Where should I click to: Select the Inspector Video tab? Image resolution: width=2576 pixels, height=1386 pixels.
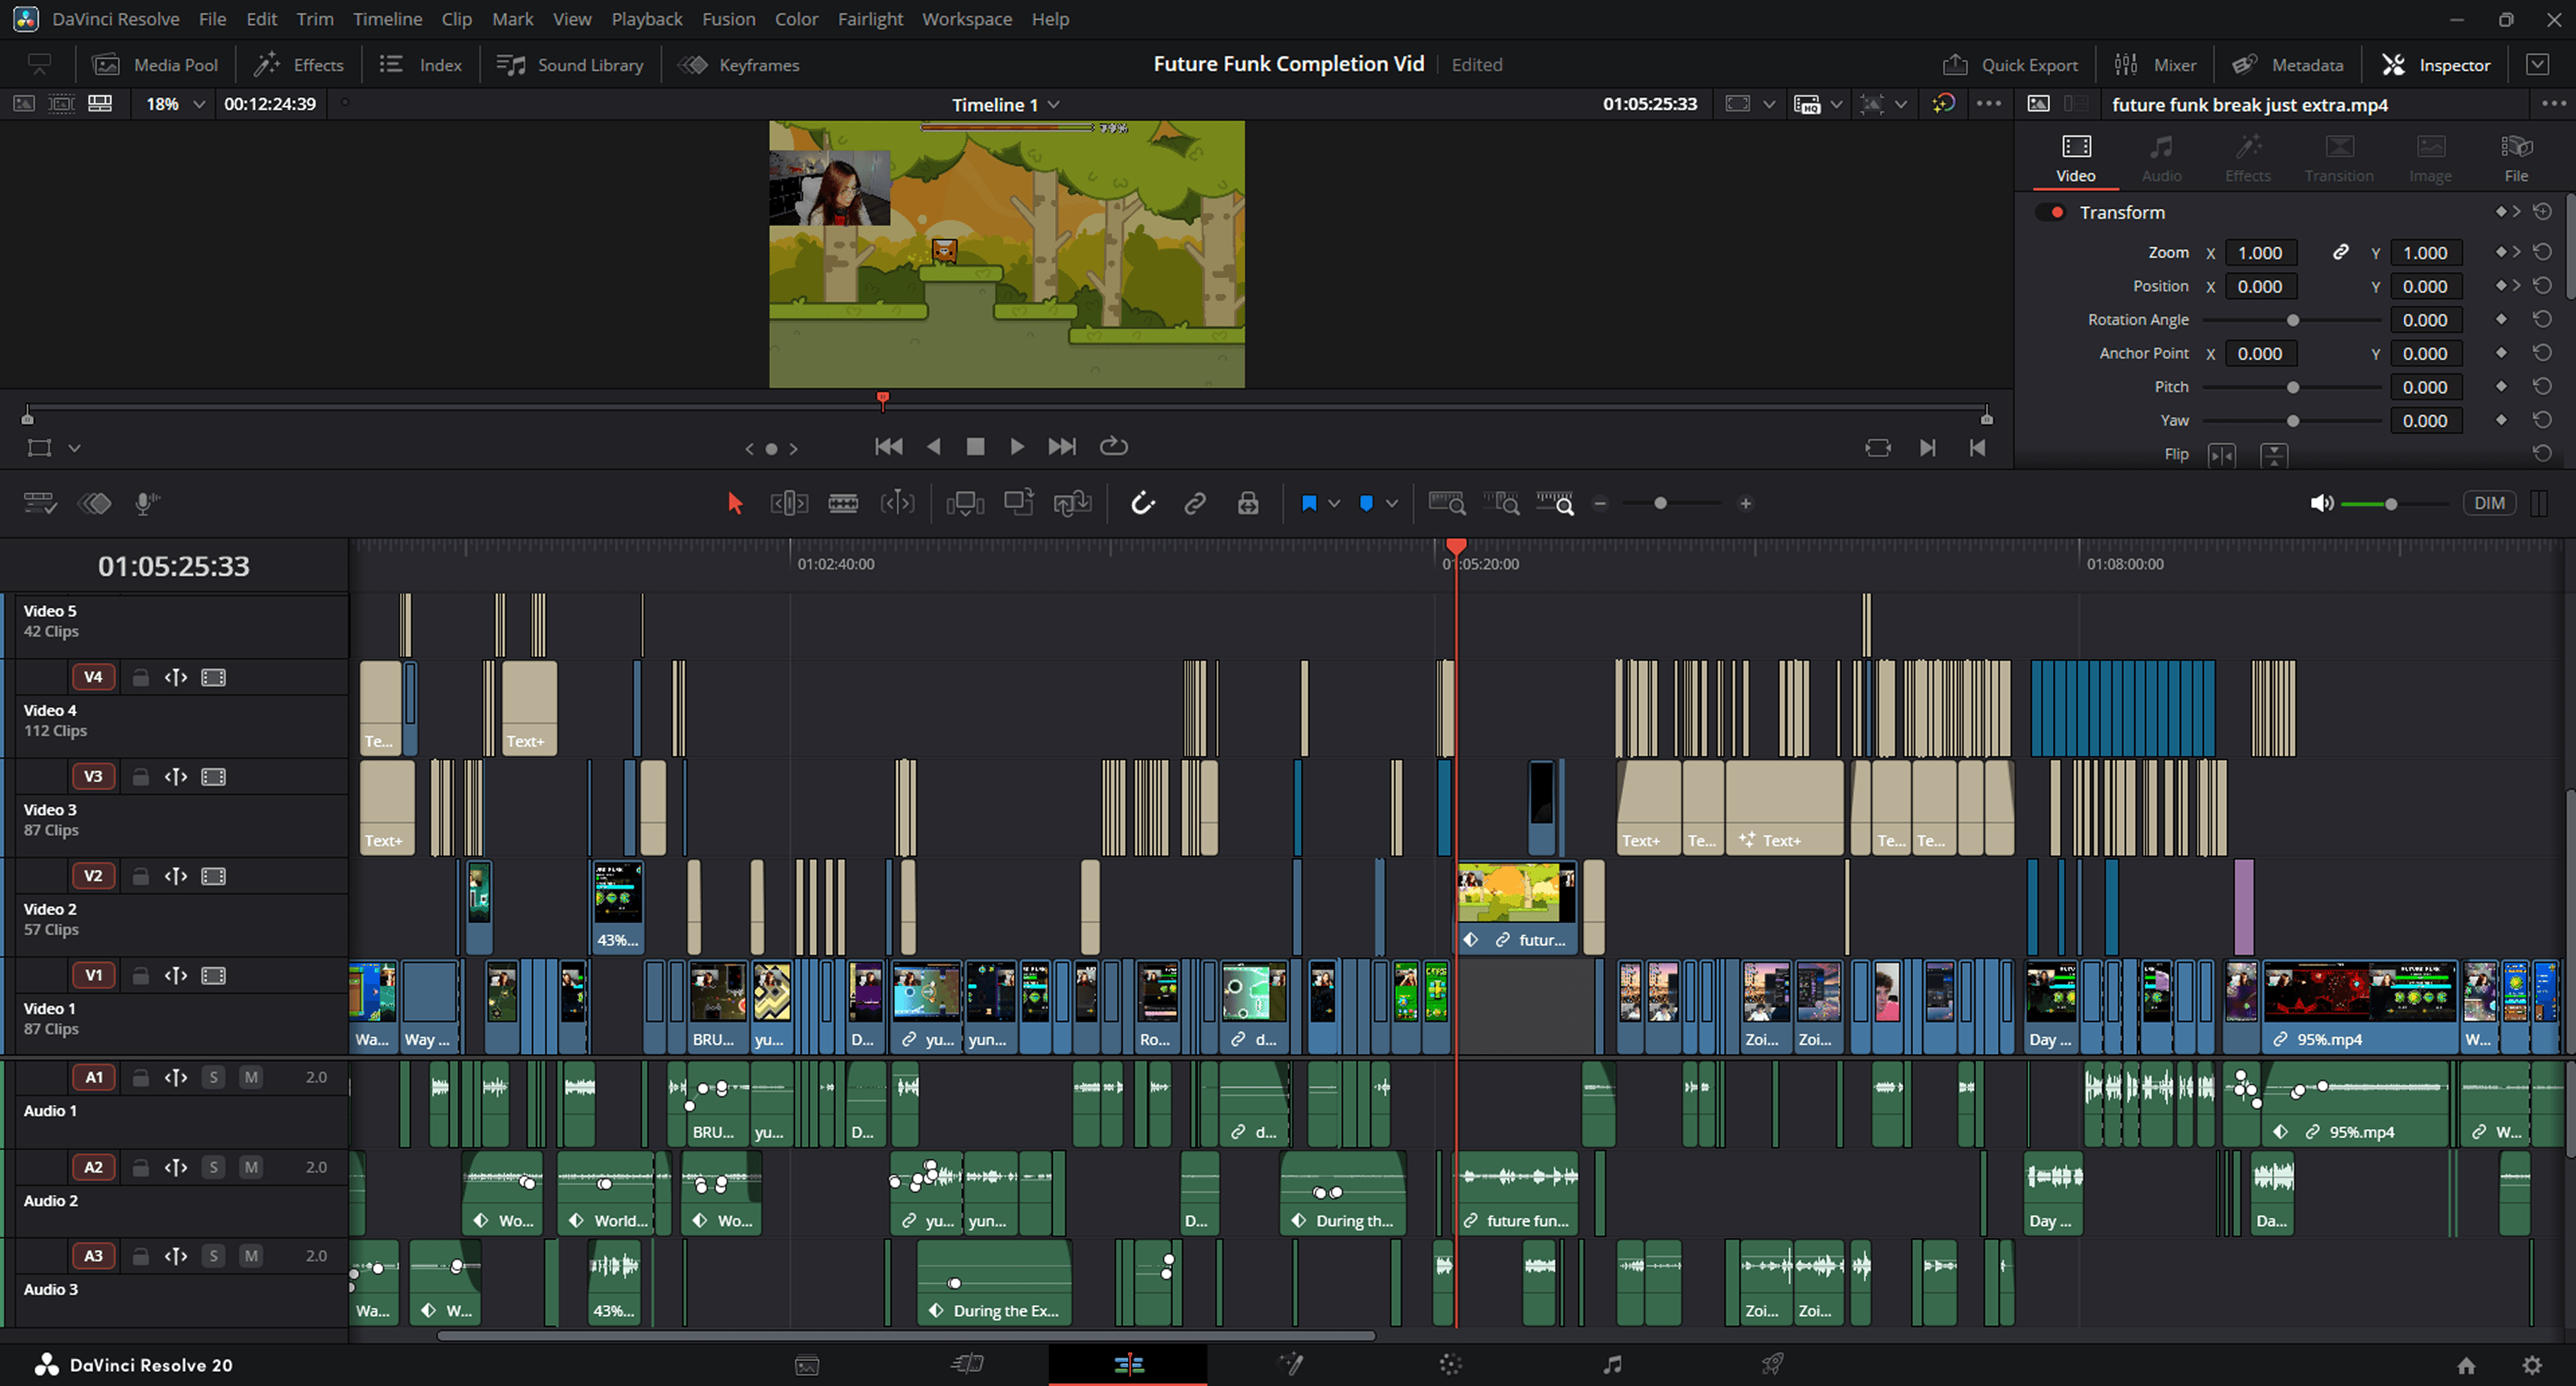coord(2076,158)
